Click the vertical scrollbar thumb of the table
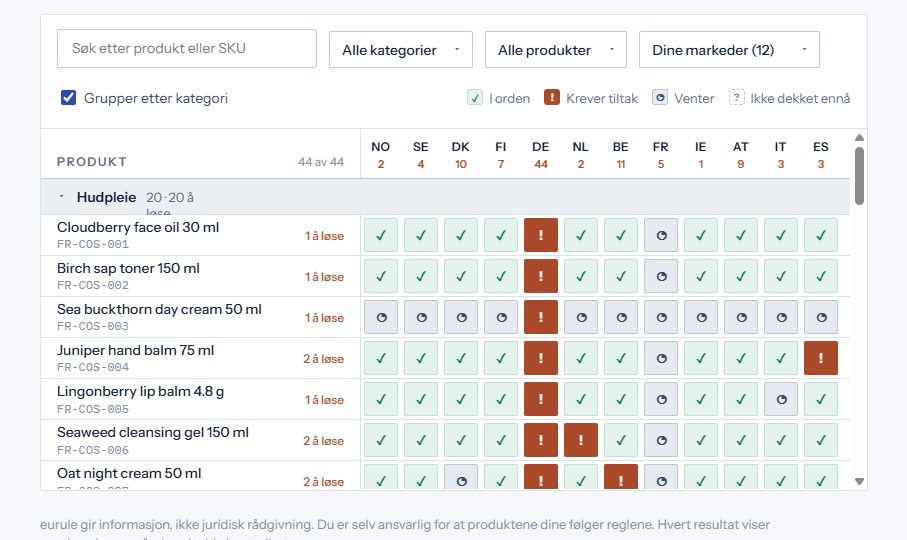This screenshot has height=540, width=907. click(x=860, y=176)
